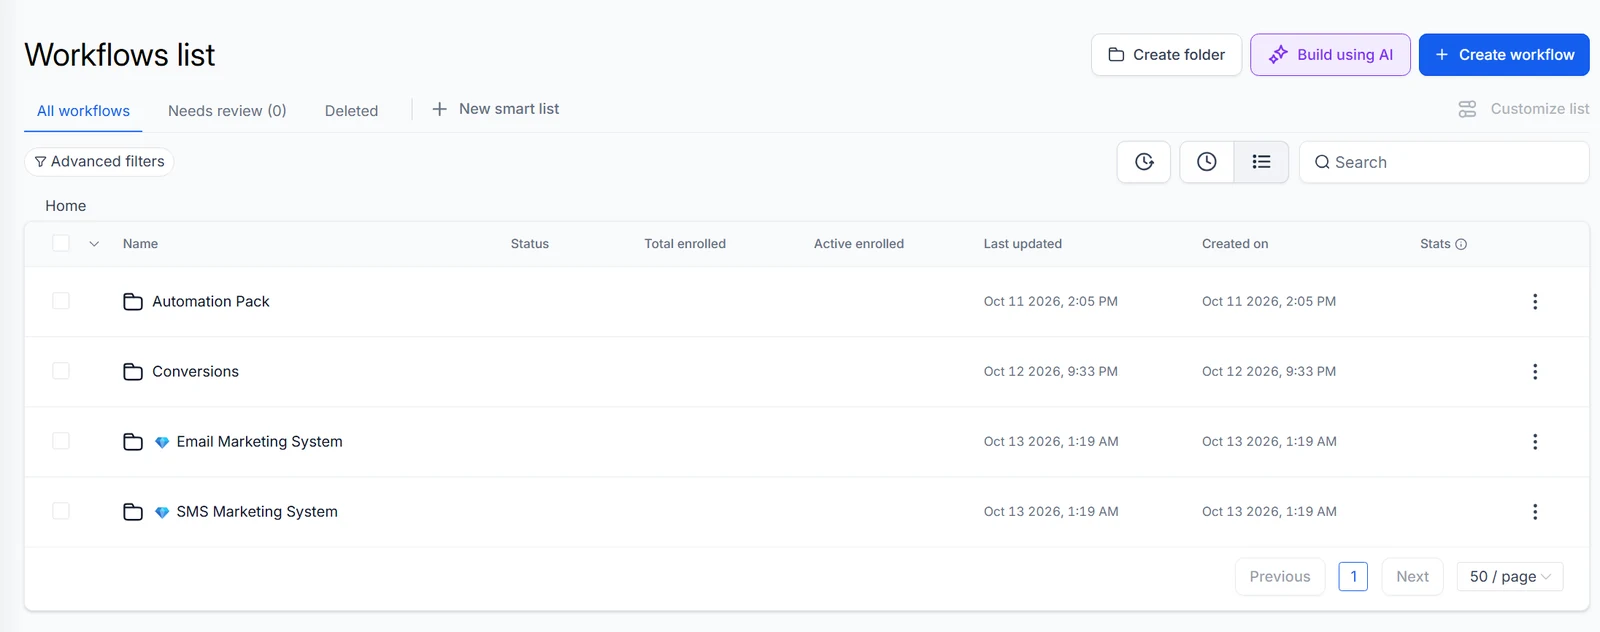Image resolution: width=1600 pixels, height=632 pixels.
Task: Check the Automation Pack row checkbox
Action: (61, 301)
